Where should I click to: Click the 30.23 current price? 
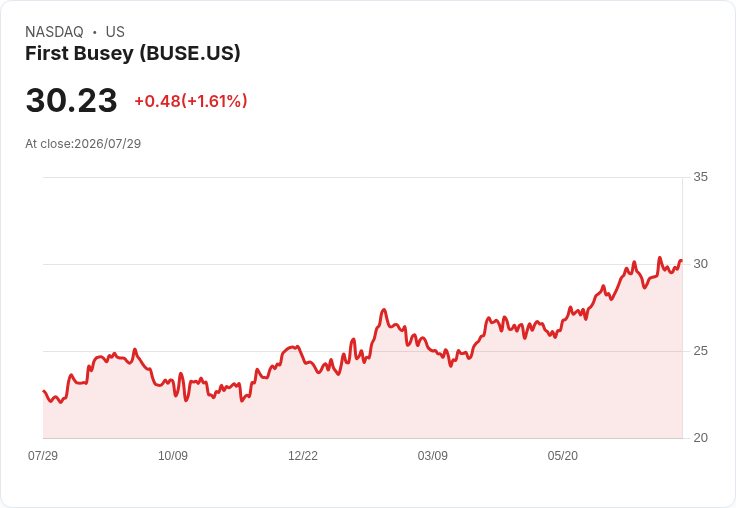(x=71, y=100)
